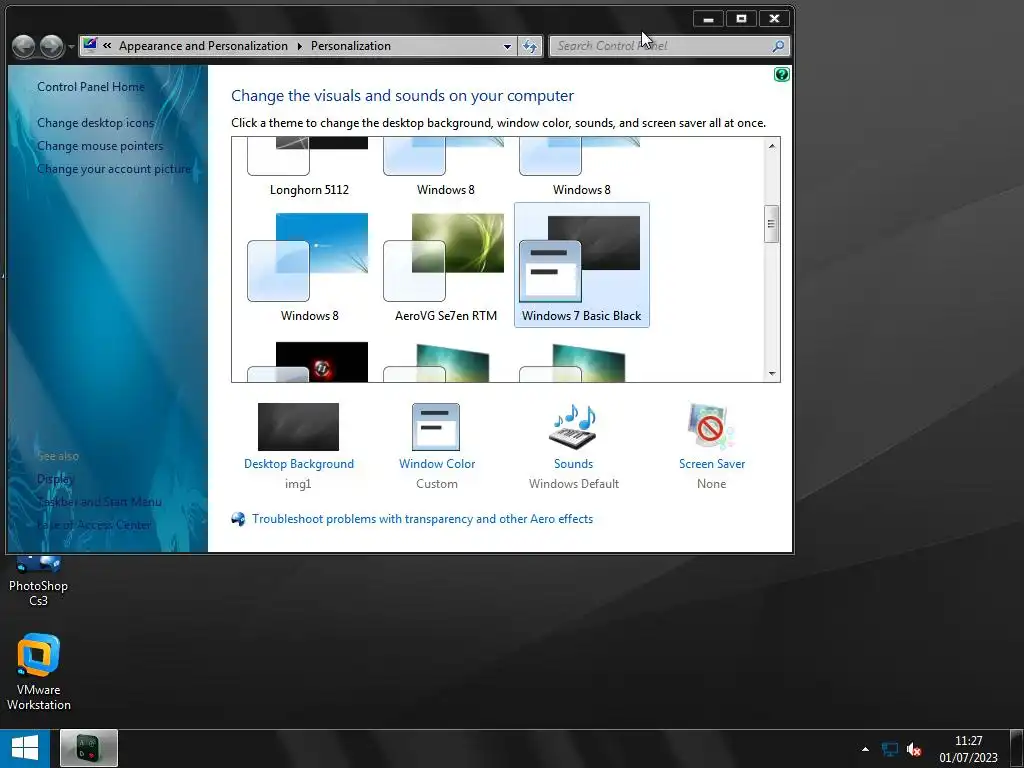Click the search magnifier icon
This screenshot has width=1024, height=768.
coord(778,46)
